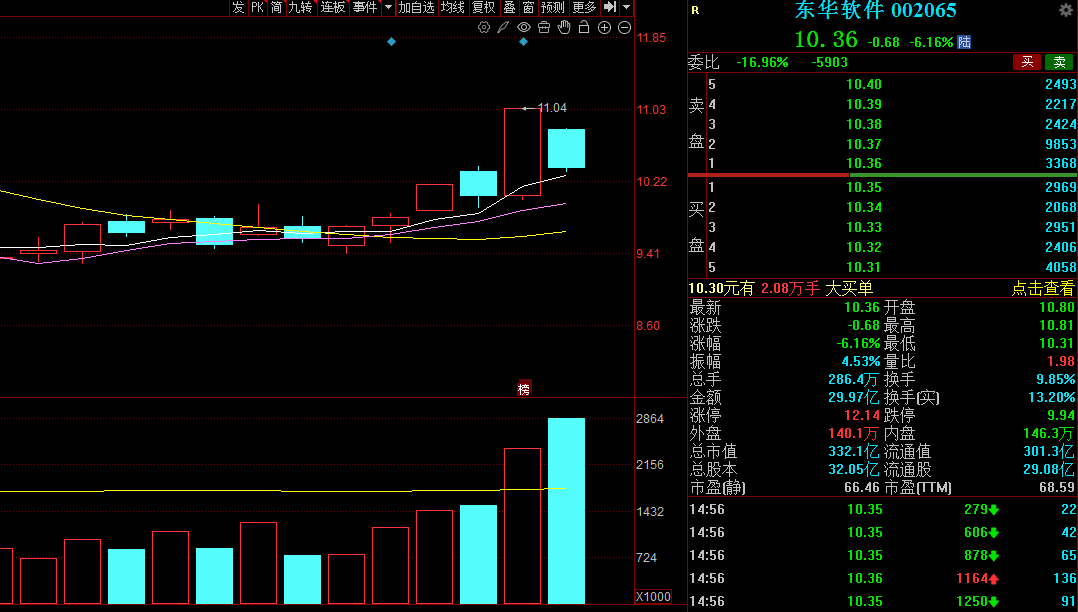
Task: Select sell level 5 price 10.40
Action: (864, 85)
